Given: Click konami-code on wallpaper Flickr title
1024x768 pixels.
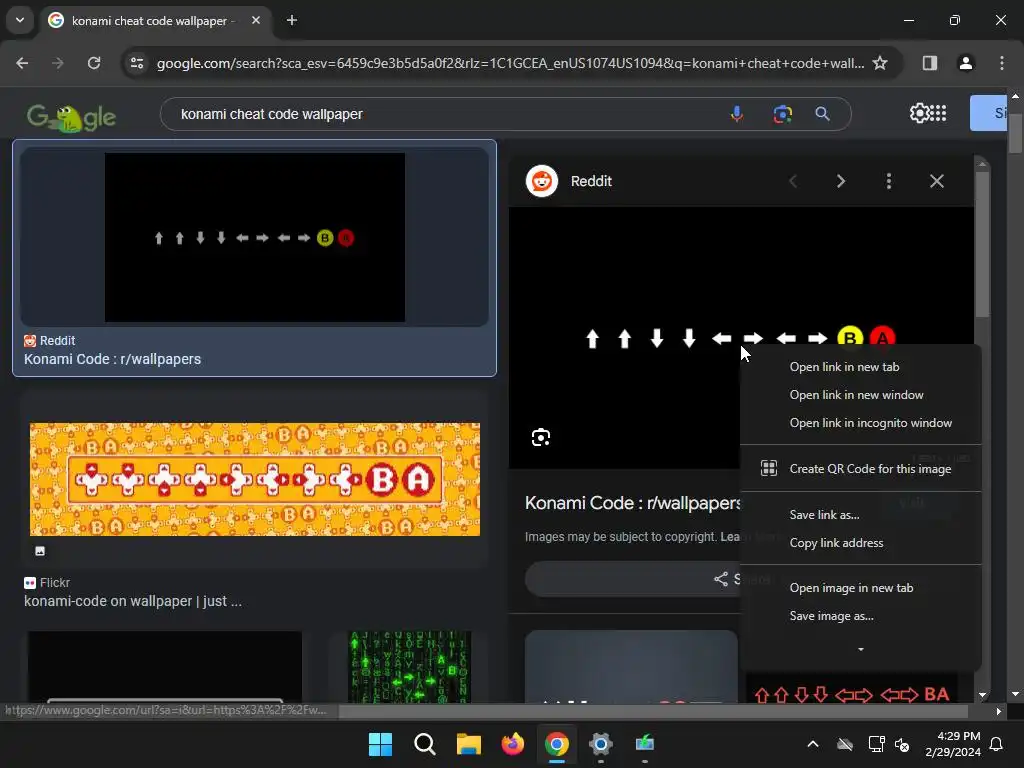Looking at the screenshot, I should [133, 601].
